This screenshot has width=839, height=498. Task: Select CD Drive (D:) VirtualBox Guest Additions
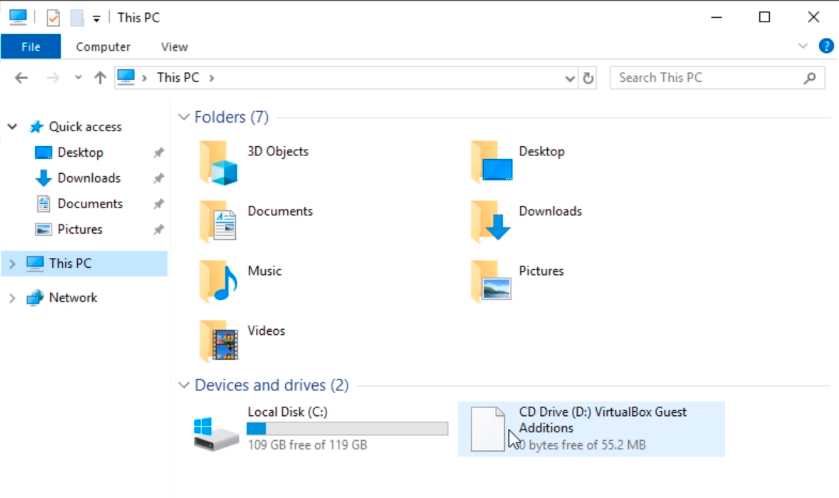pyautogui.click(x=590, y=428)
